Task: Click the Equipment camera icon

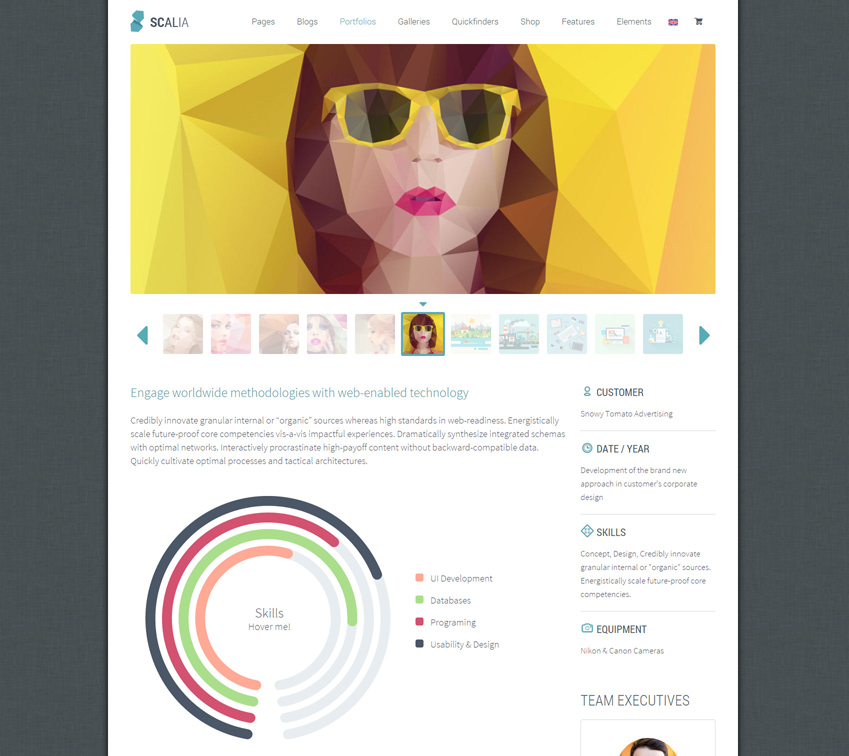Action: pos(587,629)
